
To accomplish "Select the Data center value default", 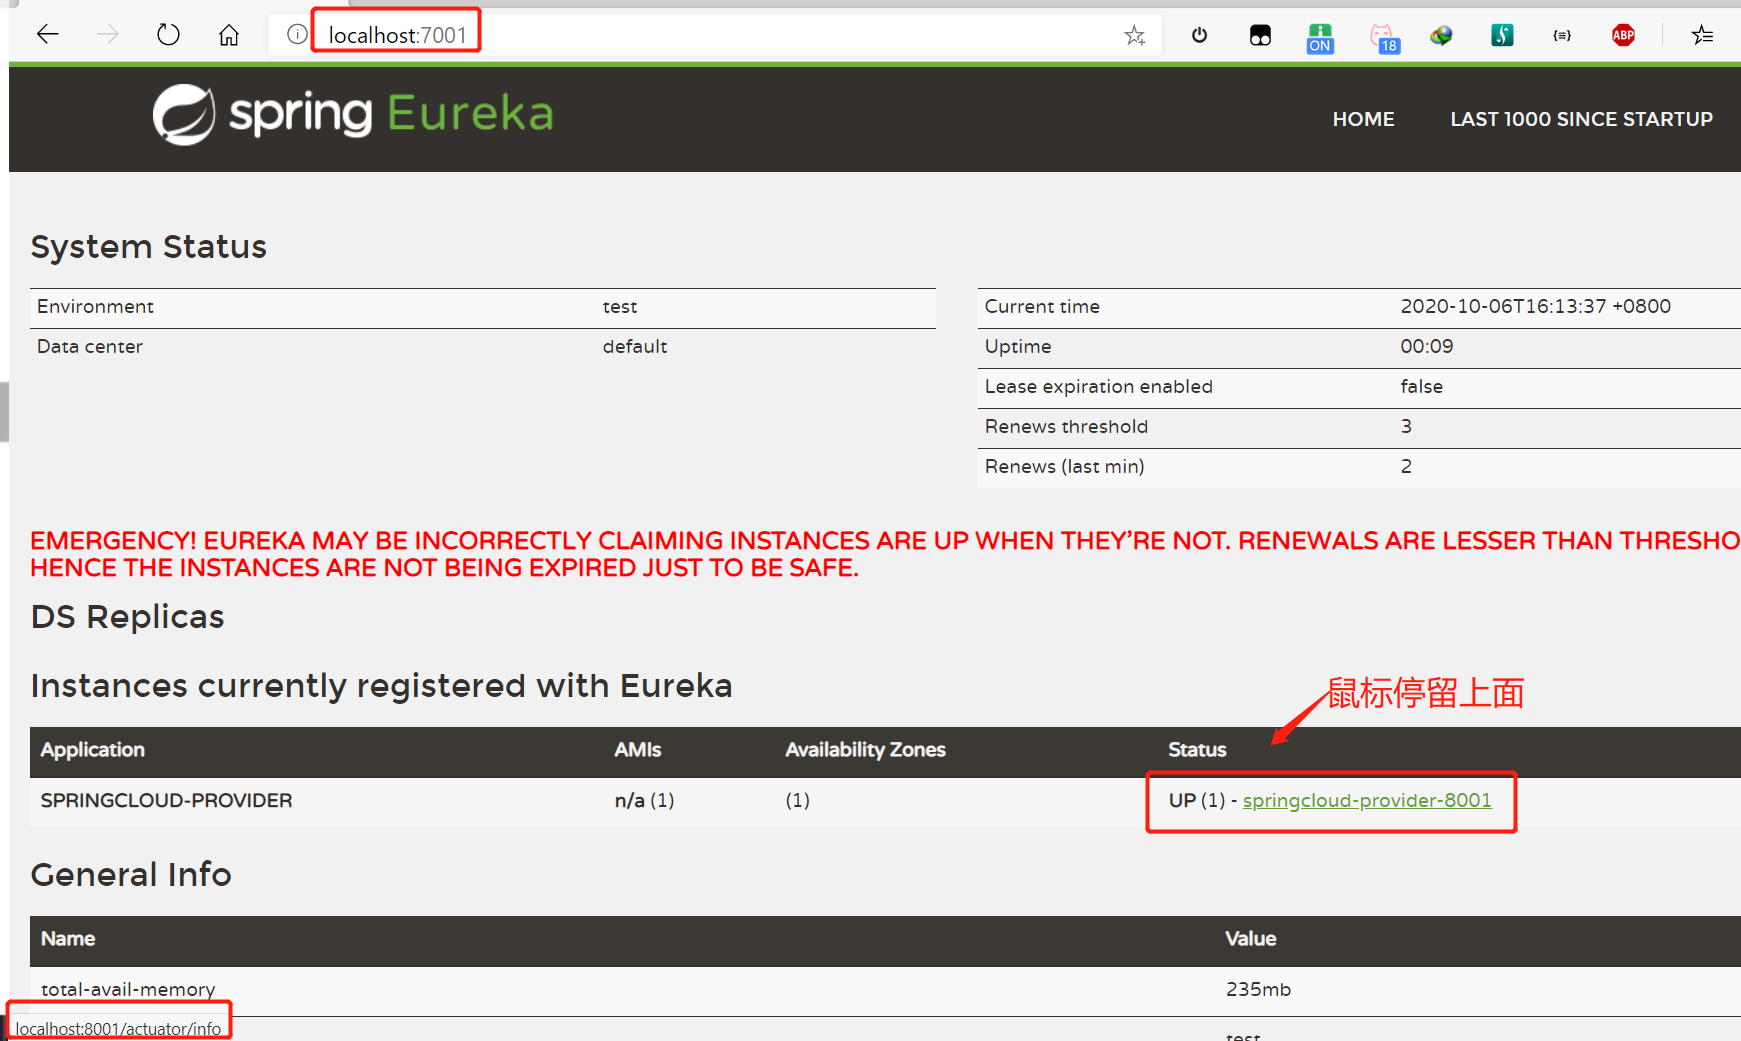I will [634, 347].
